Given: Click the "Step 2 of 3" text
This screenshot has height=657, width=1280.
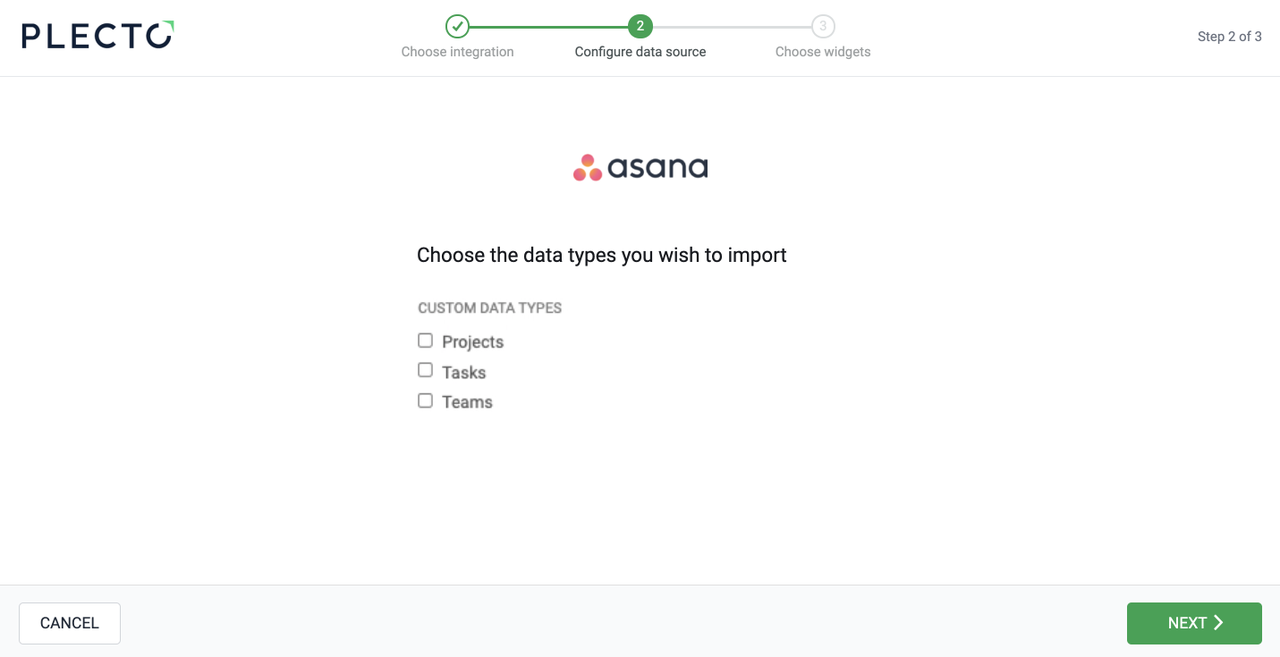Looking at the screenshot, I should click(x=1229, y=37).
